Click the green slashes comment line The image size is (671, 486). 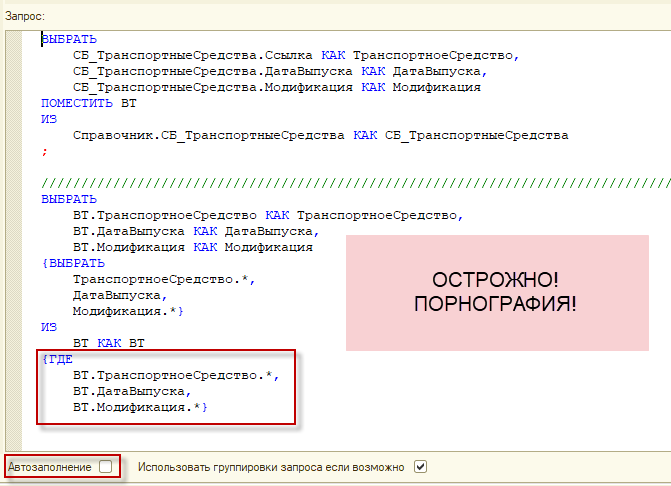356,184
